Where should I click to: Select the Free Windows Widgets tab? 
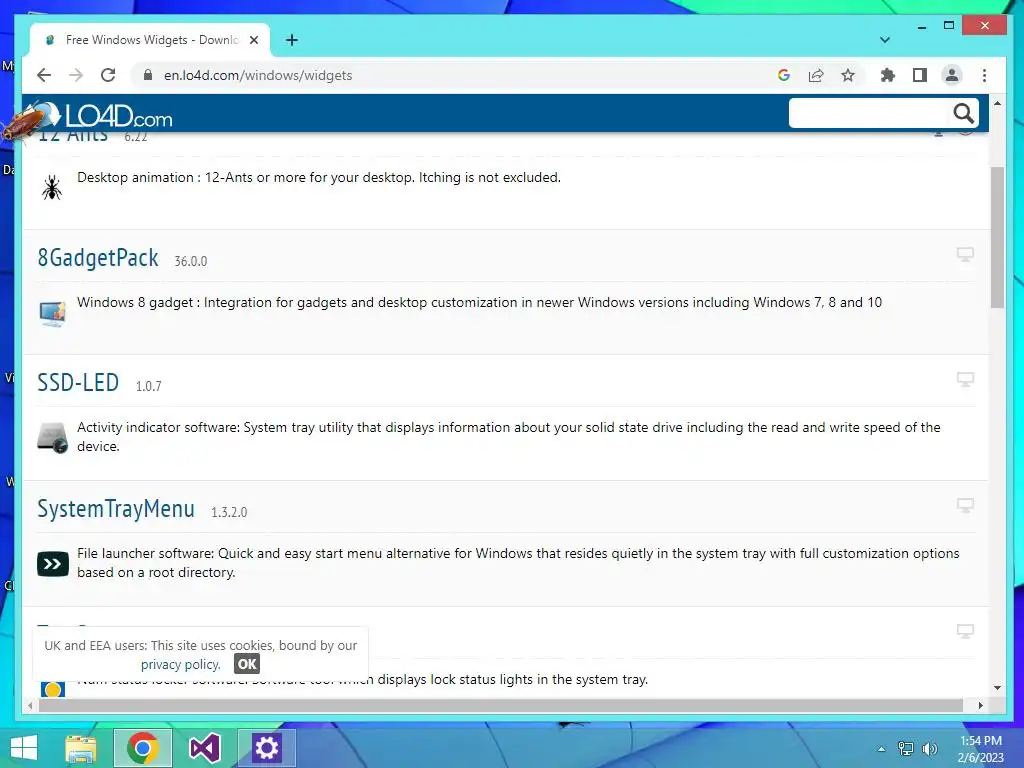150,40
